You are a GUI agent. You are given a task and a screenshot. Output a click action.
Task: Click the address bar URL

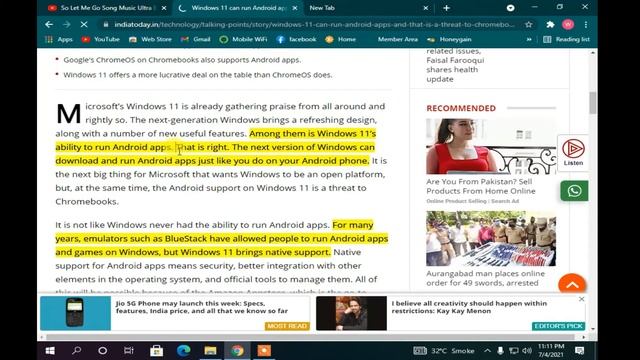point(314,24)
